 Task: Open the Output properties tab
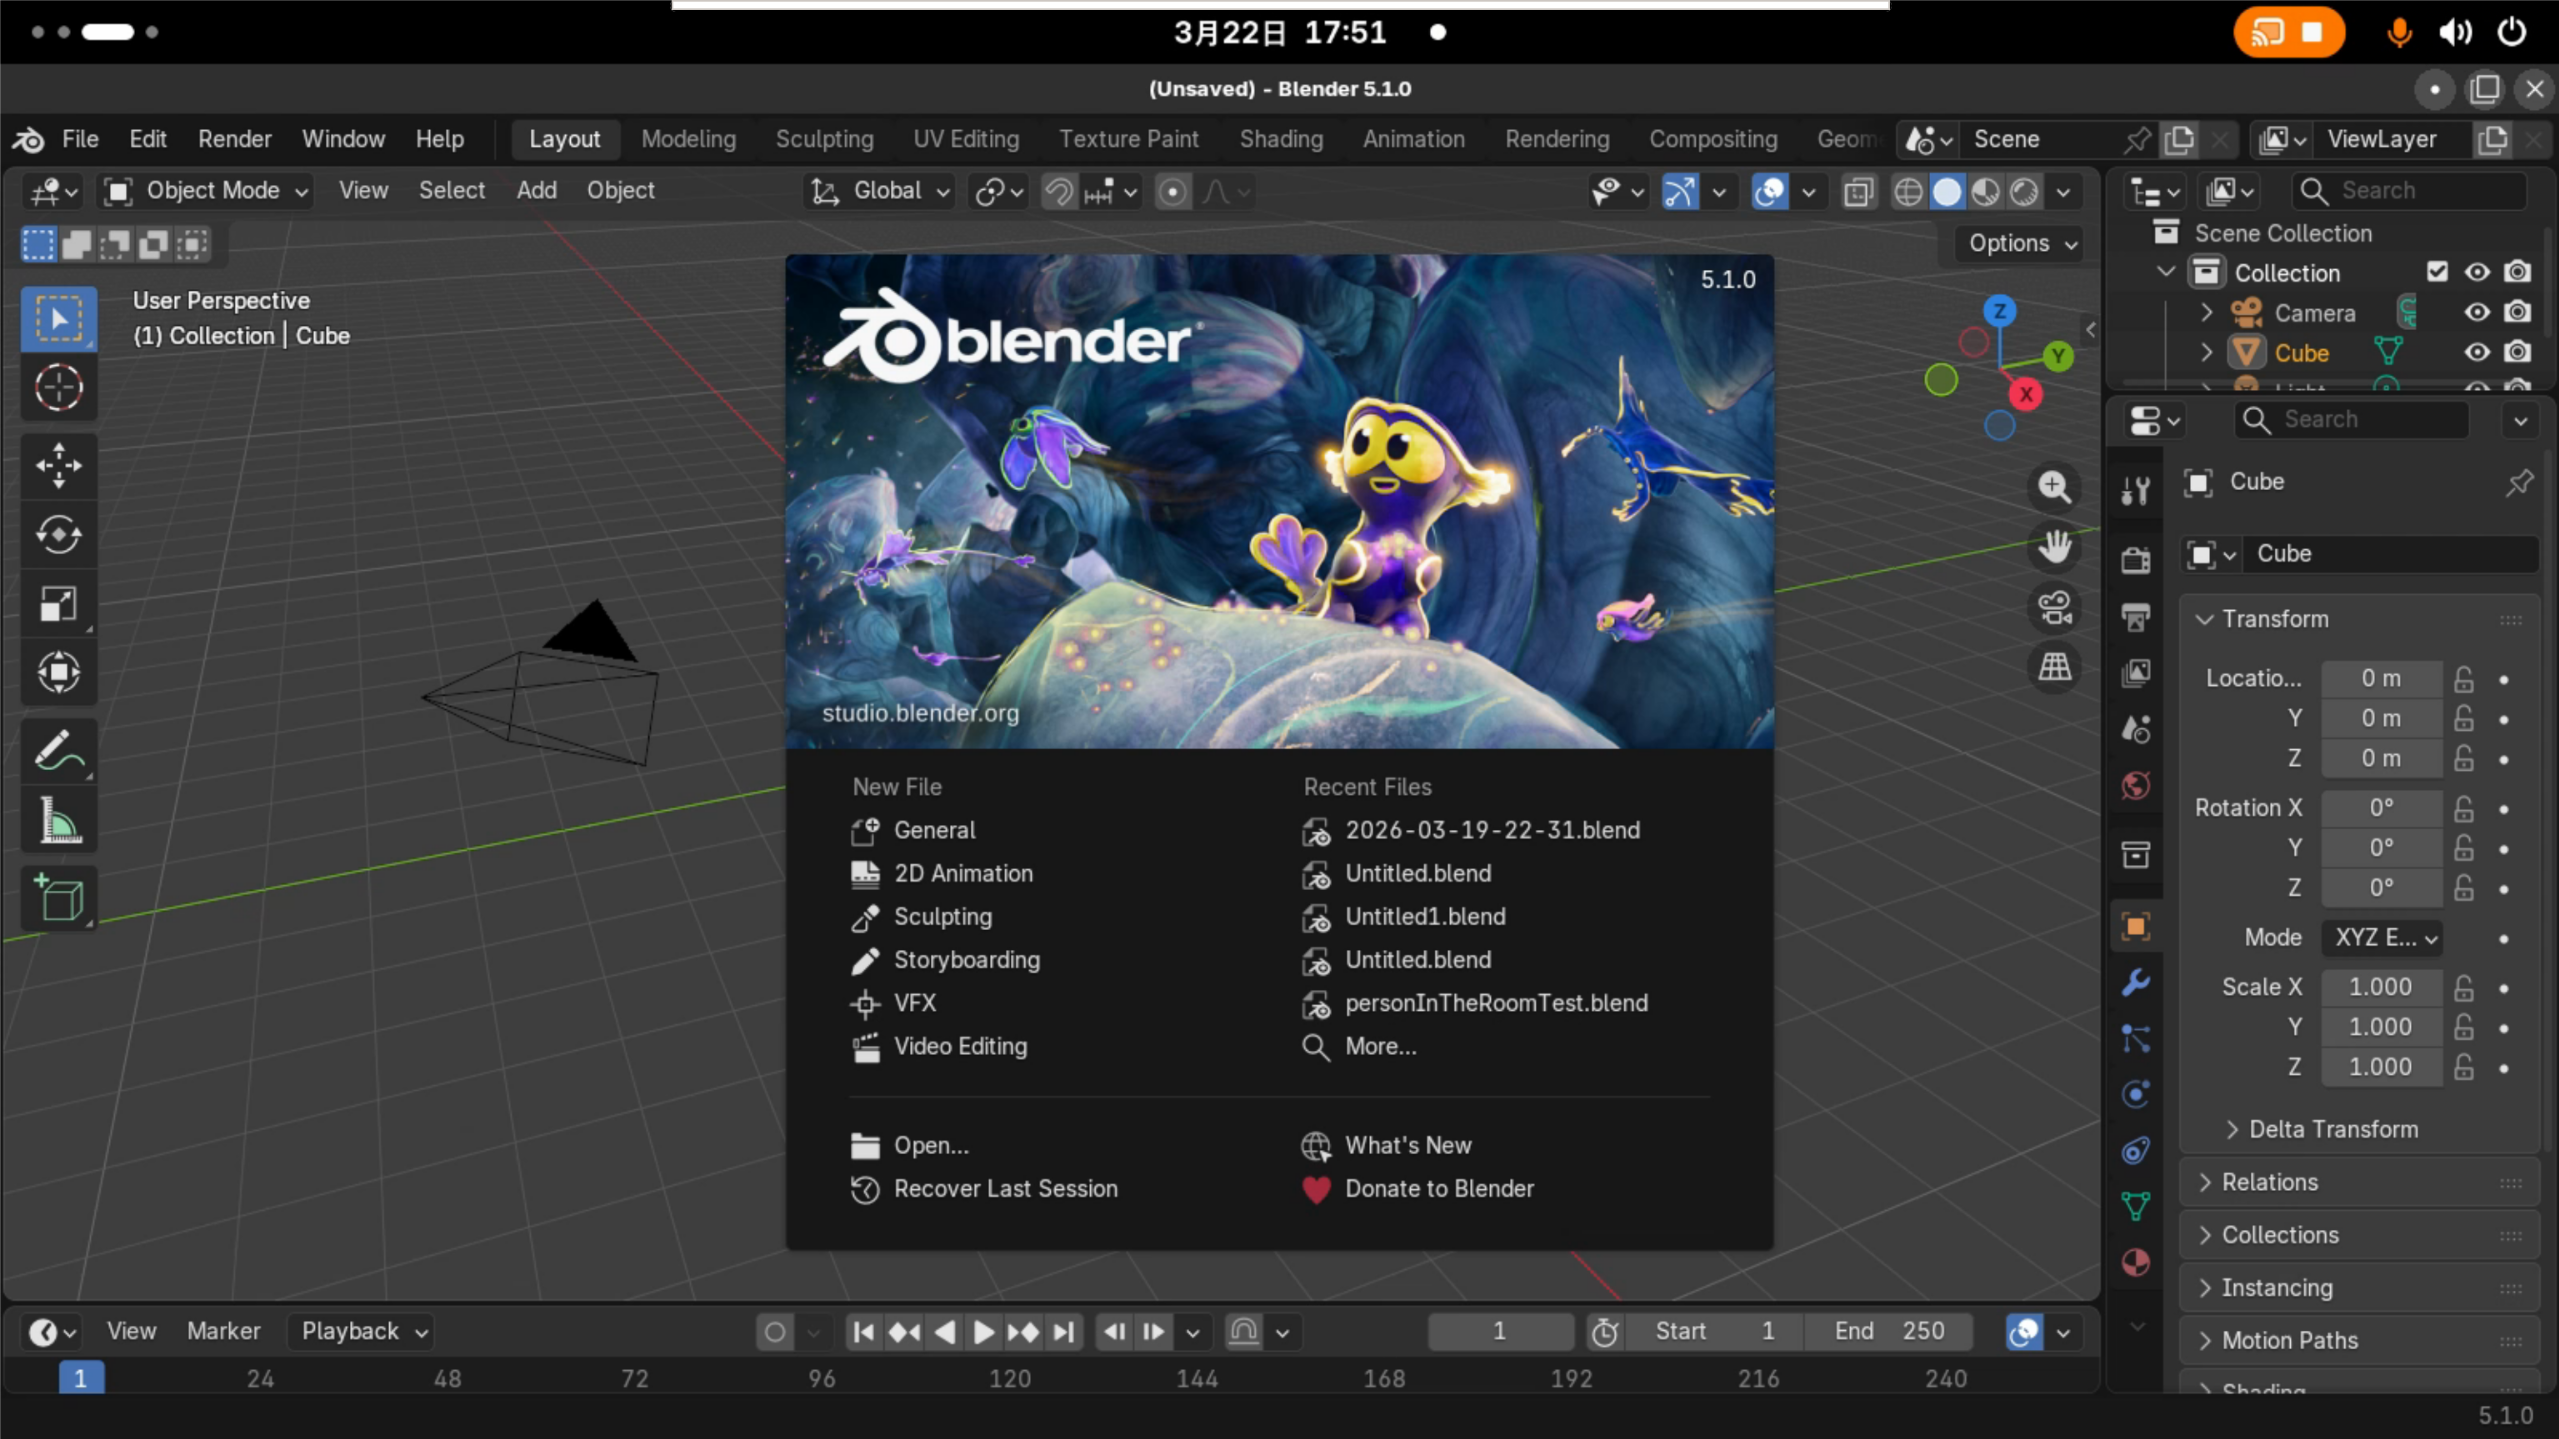point(2136,617)
